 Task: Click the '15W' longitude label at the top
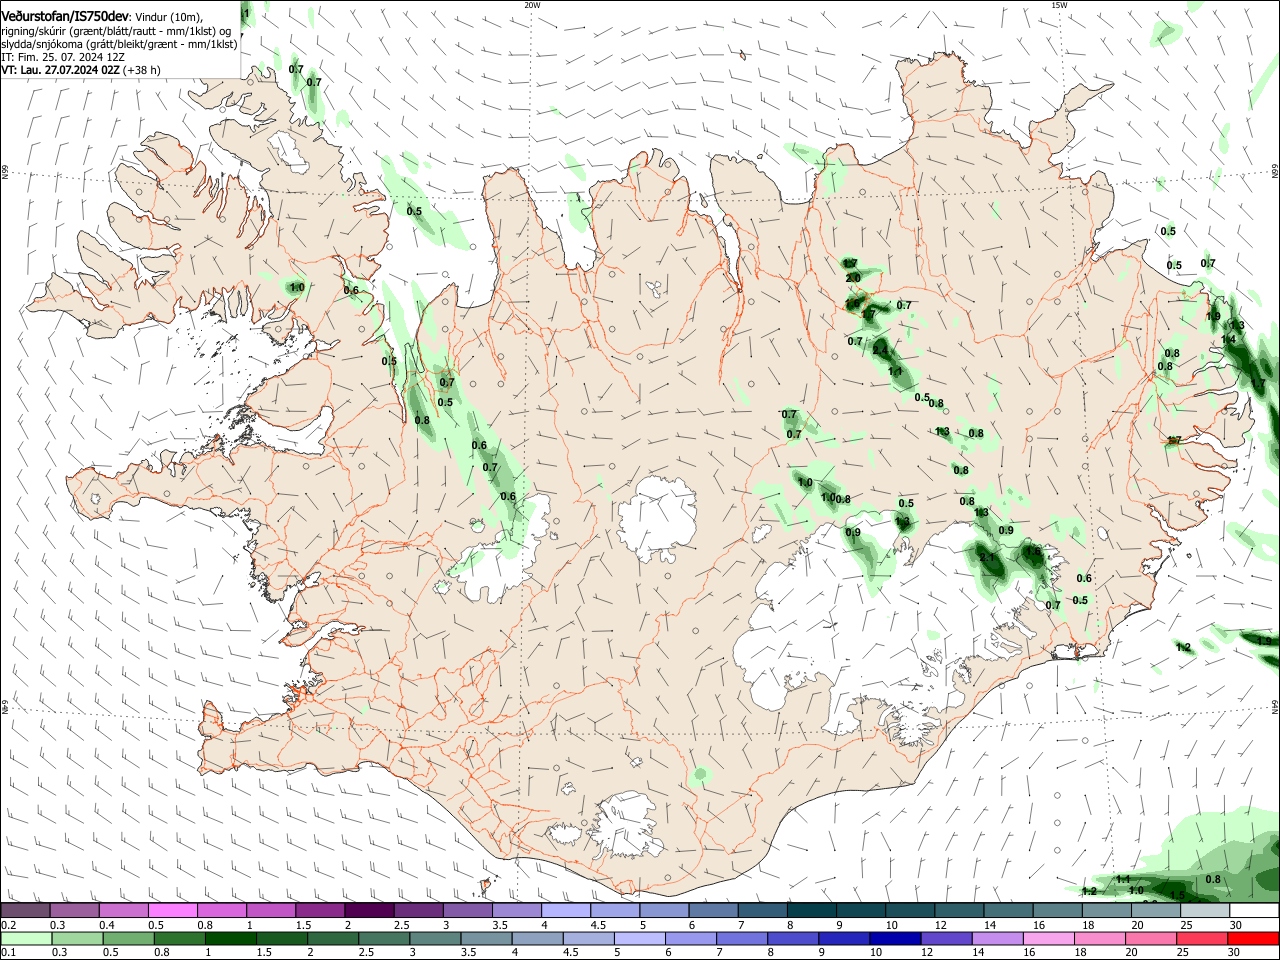click(1059, 5)
